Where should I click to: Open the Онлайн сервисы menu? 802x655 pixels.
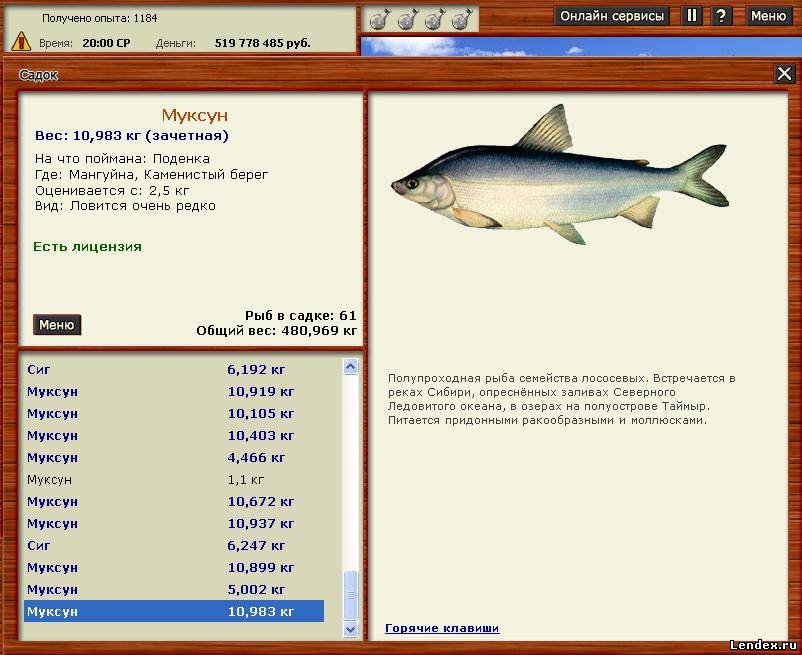(612, 16)
